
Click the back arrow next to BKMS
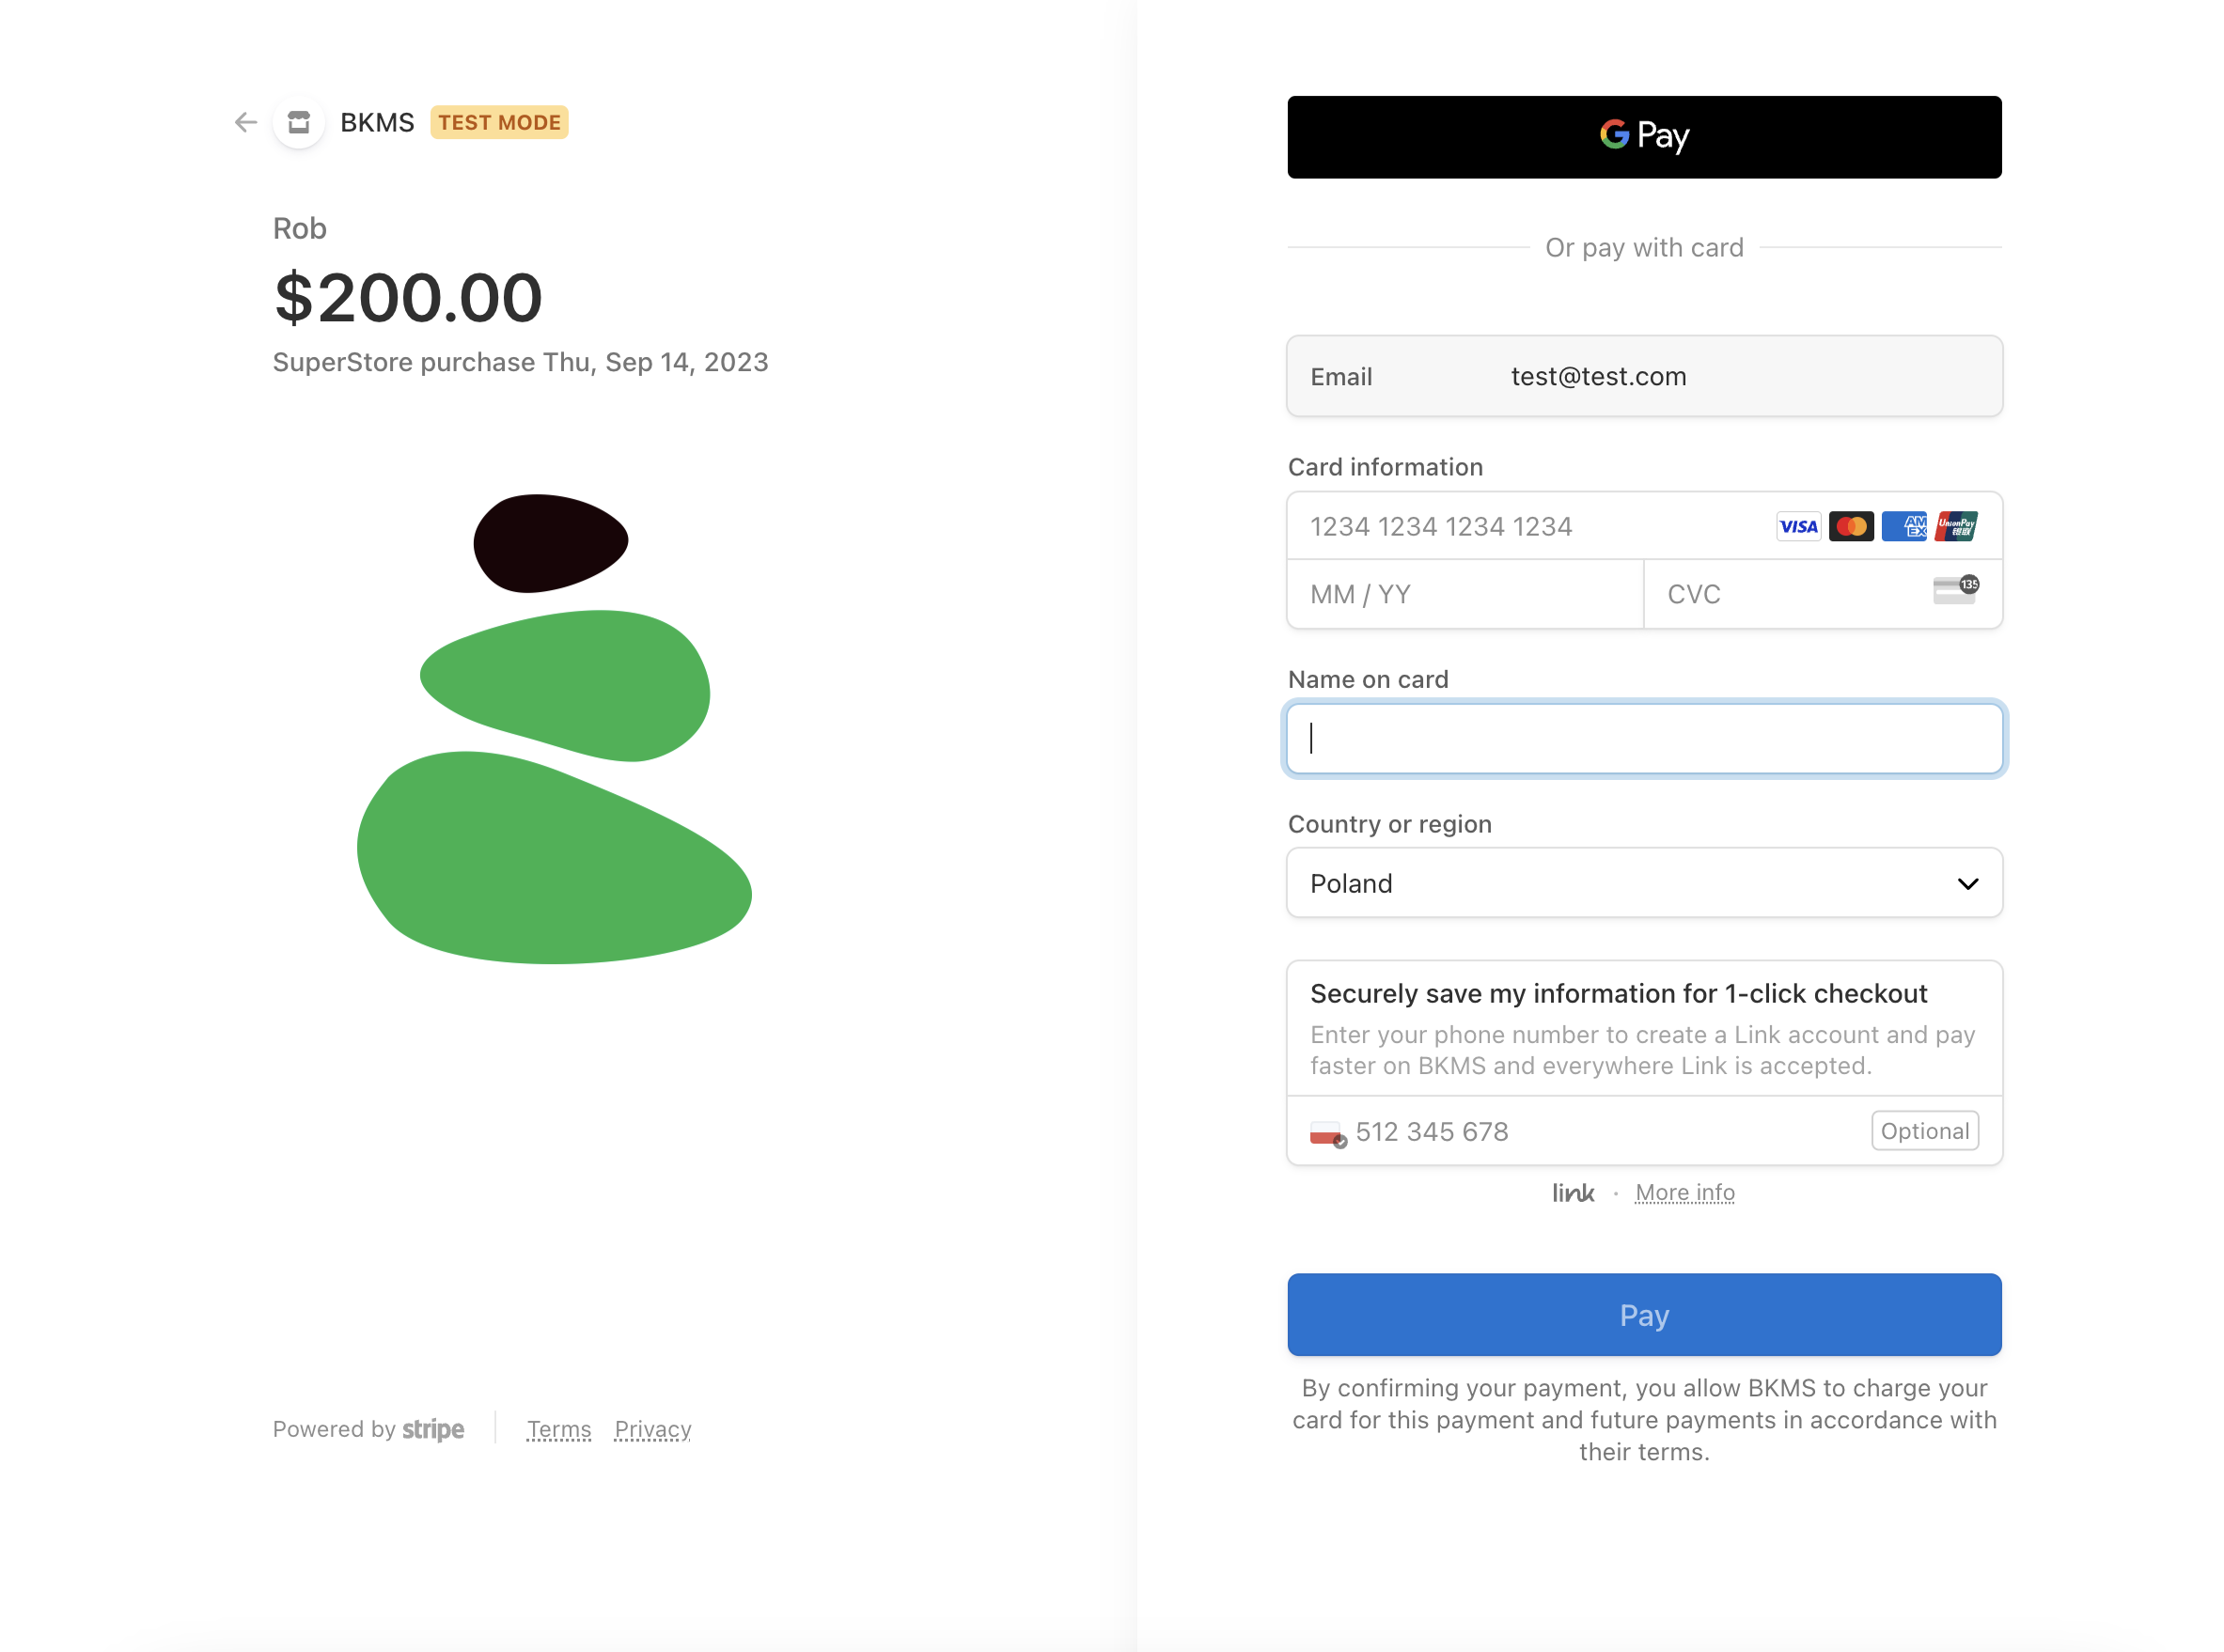click(x=246, y=123)
